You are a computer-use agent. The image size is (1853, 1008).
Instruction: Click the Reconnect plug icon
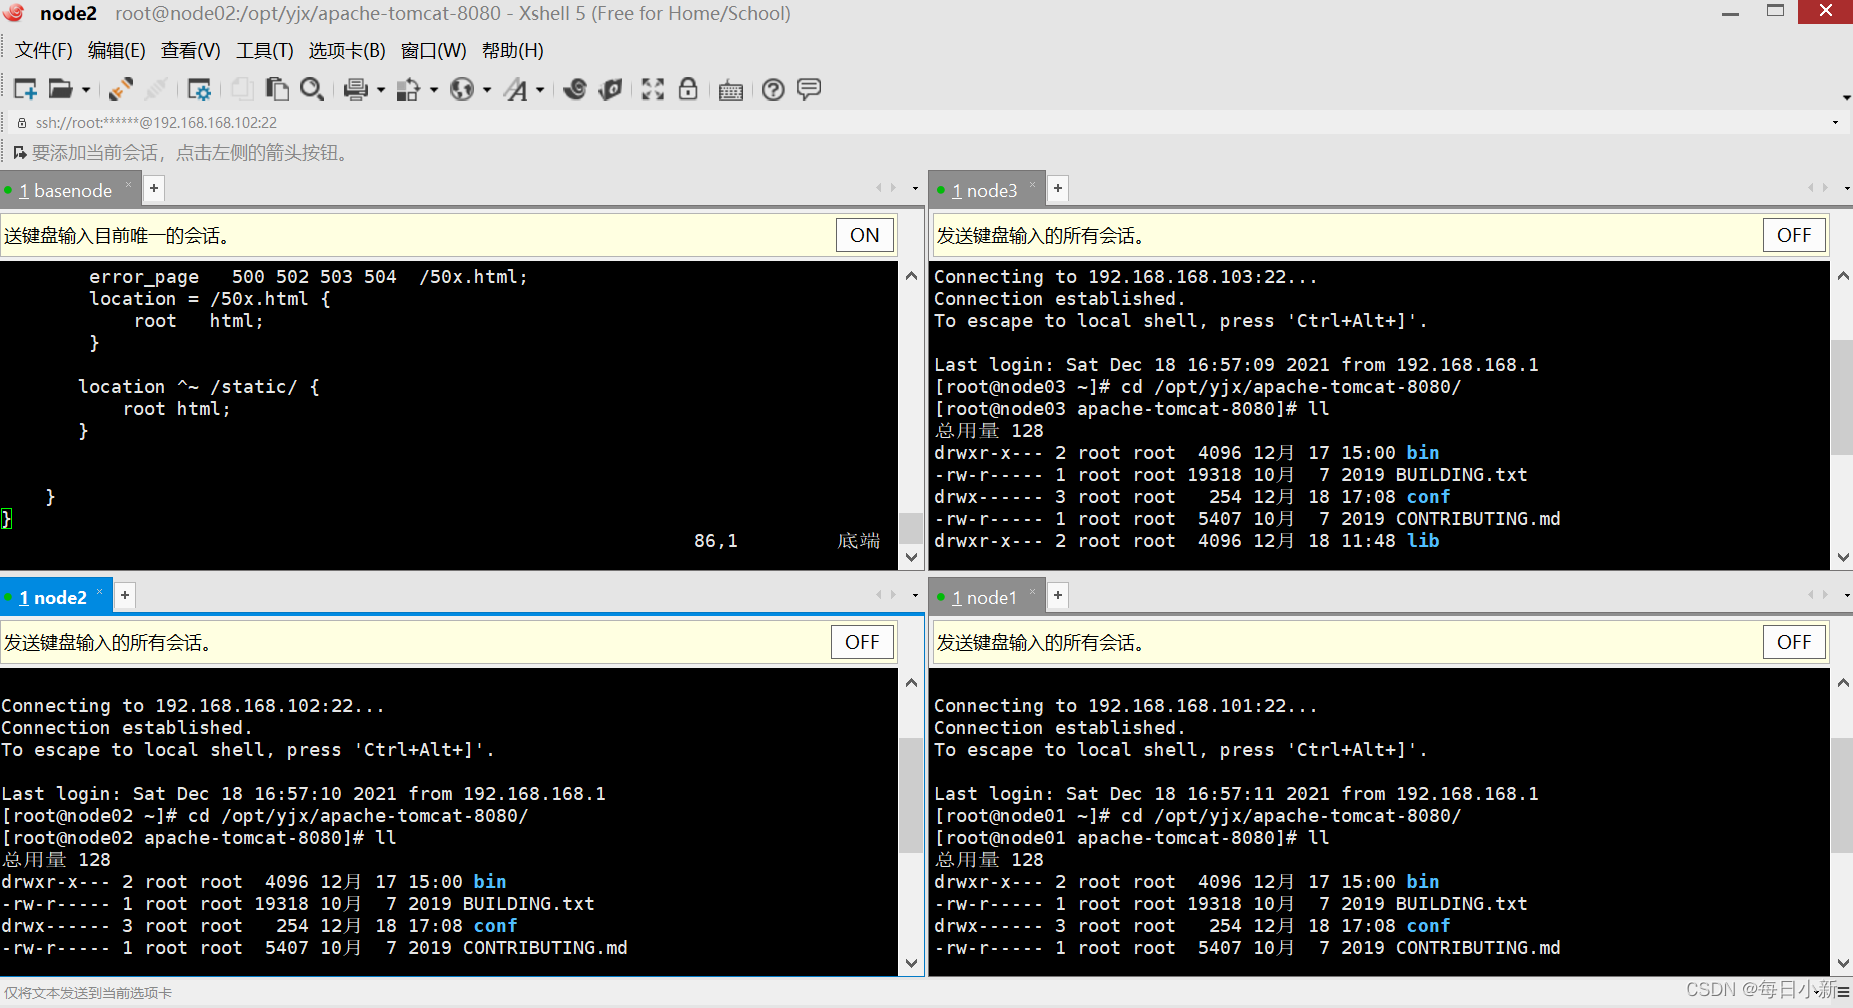[121, 89]
